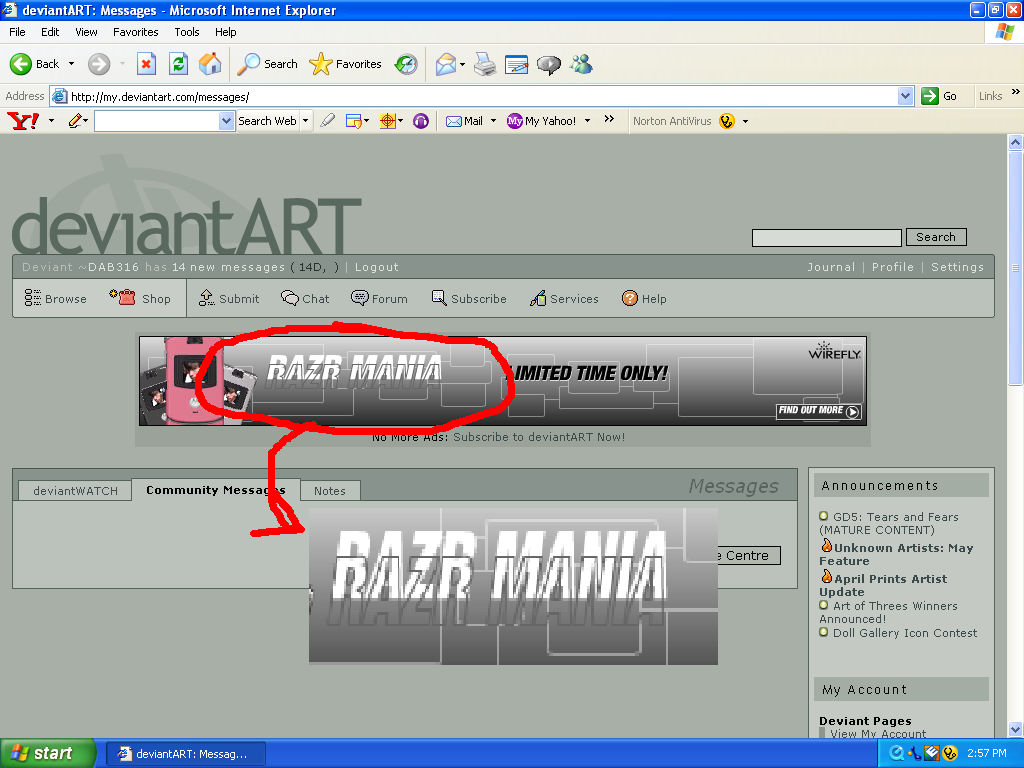This screenshot has height=768, width=1024.
Task: Click the Logout link
Action: pyautogui.click(x=376, y=267)
